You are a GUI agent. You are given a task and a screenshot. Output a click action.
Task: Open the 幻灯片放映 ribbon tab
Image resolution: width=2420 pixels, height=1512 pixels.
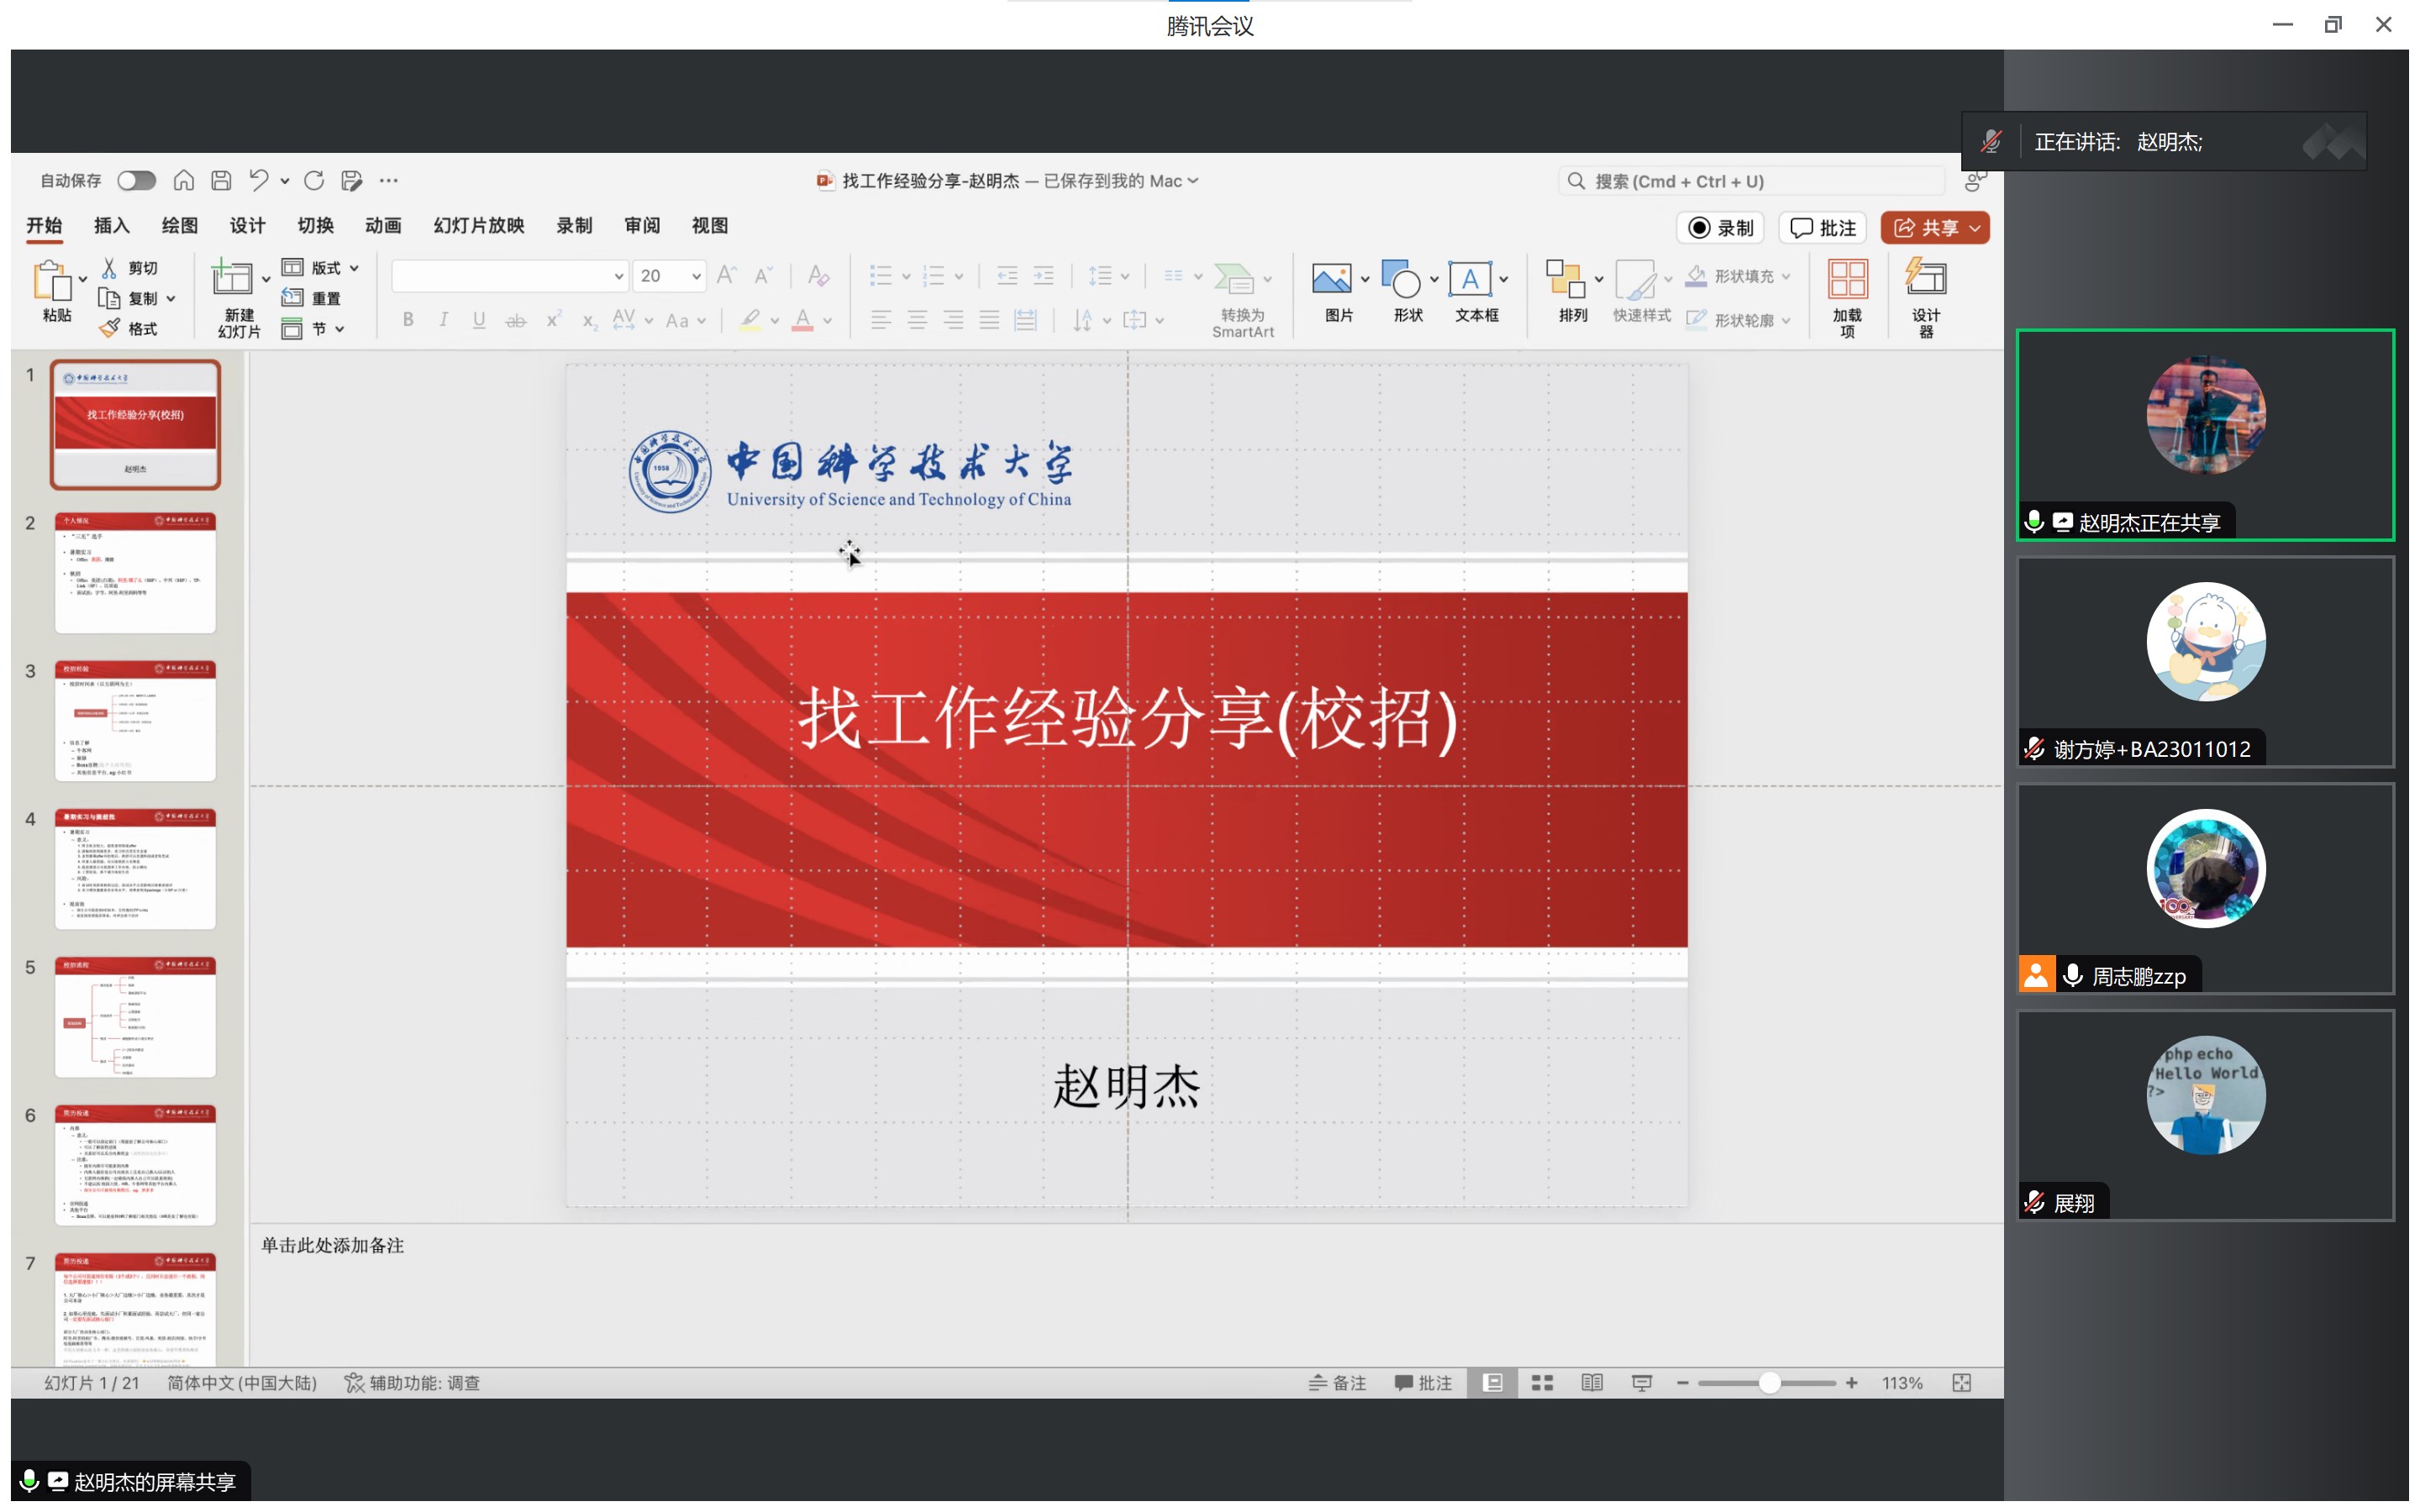479,225
